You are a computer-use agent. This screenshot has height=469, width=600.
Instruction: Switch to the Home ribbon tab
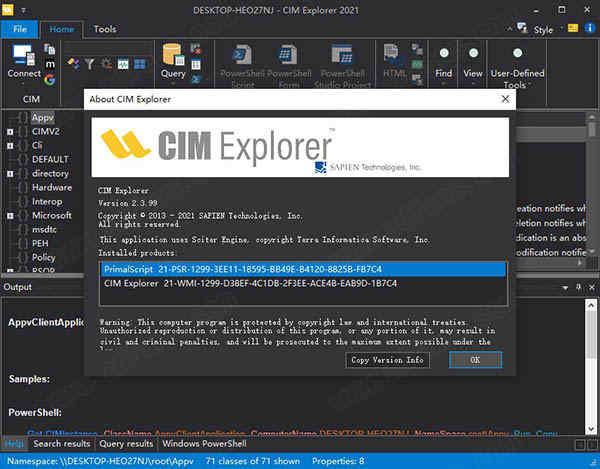(61, 29)
